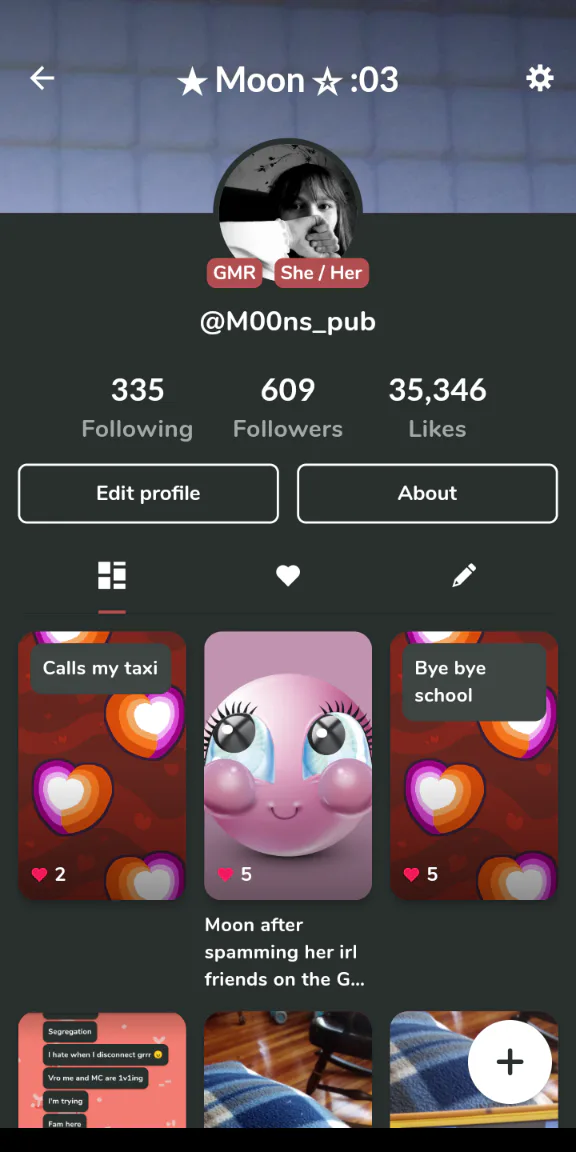
Task: Open the pink smiley ball post
Action: [288, 766]
